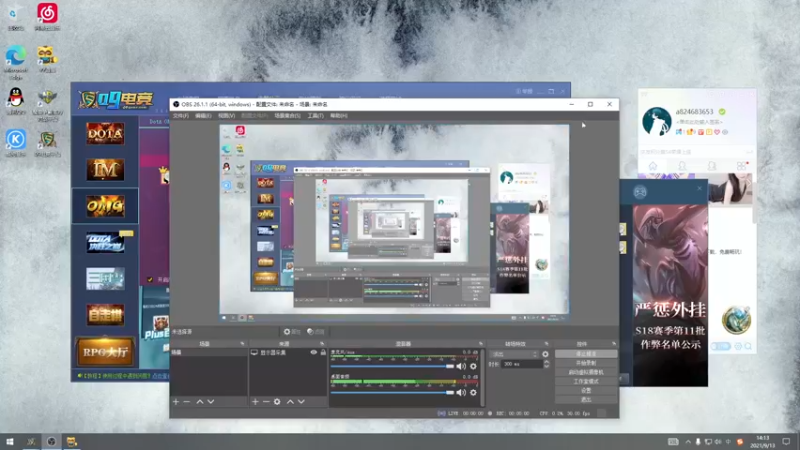Click the transition duration field showing 300 ms
This screenshot has height=450, width=800.
tap(522, 364)
